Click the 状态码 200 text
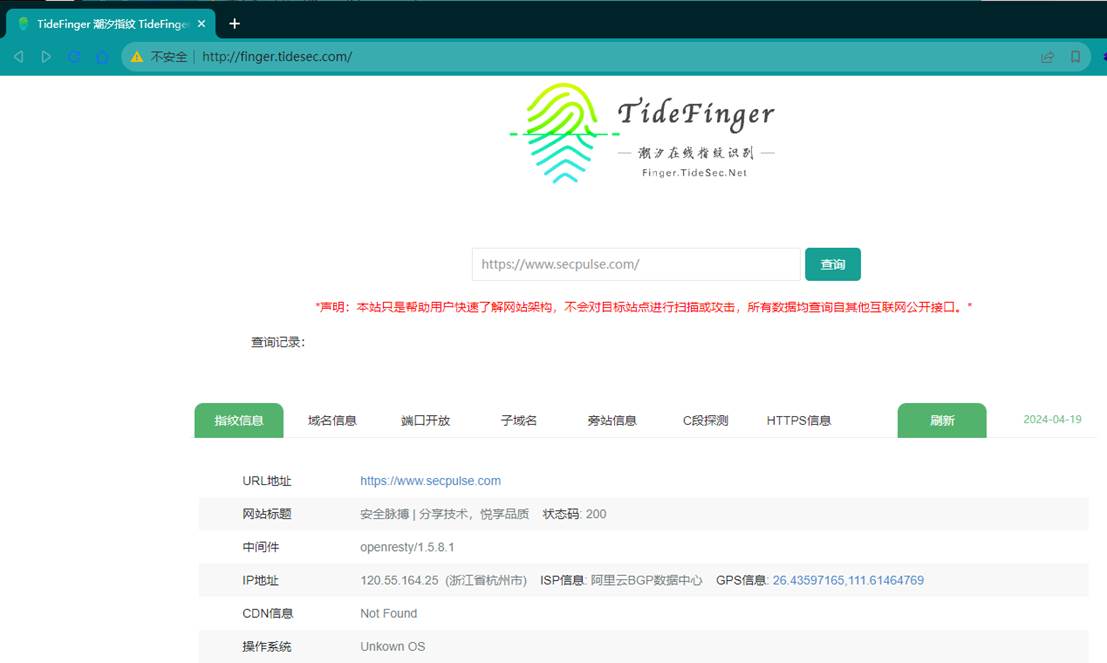Screen dimensions: 1107x663 (x=574, y=514)
